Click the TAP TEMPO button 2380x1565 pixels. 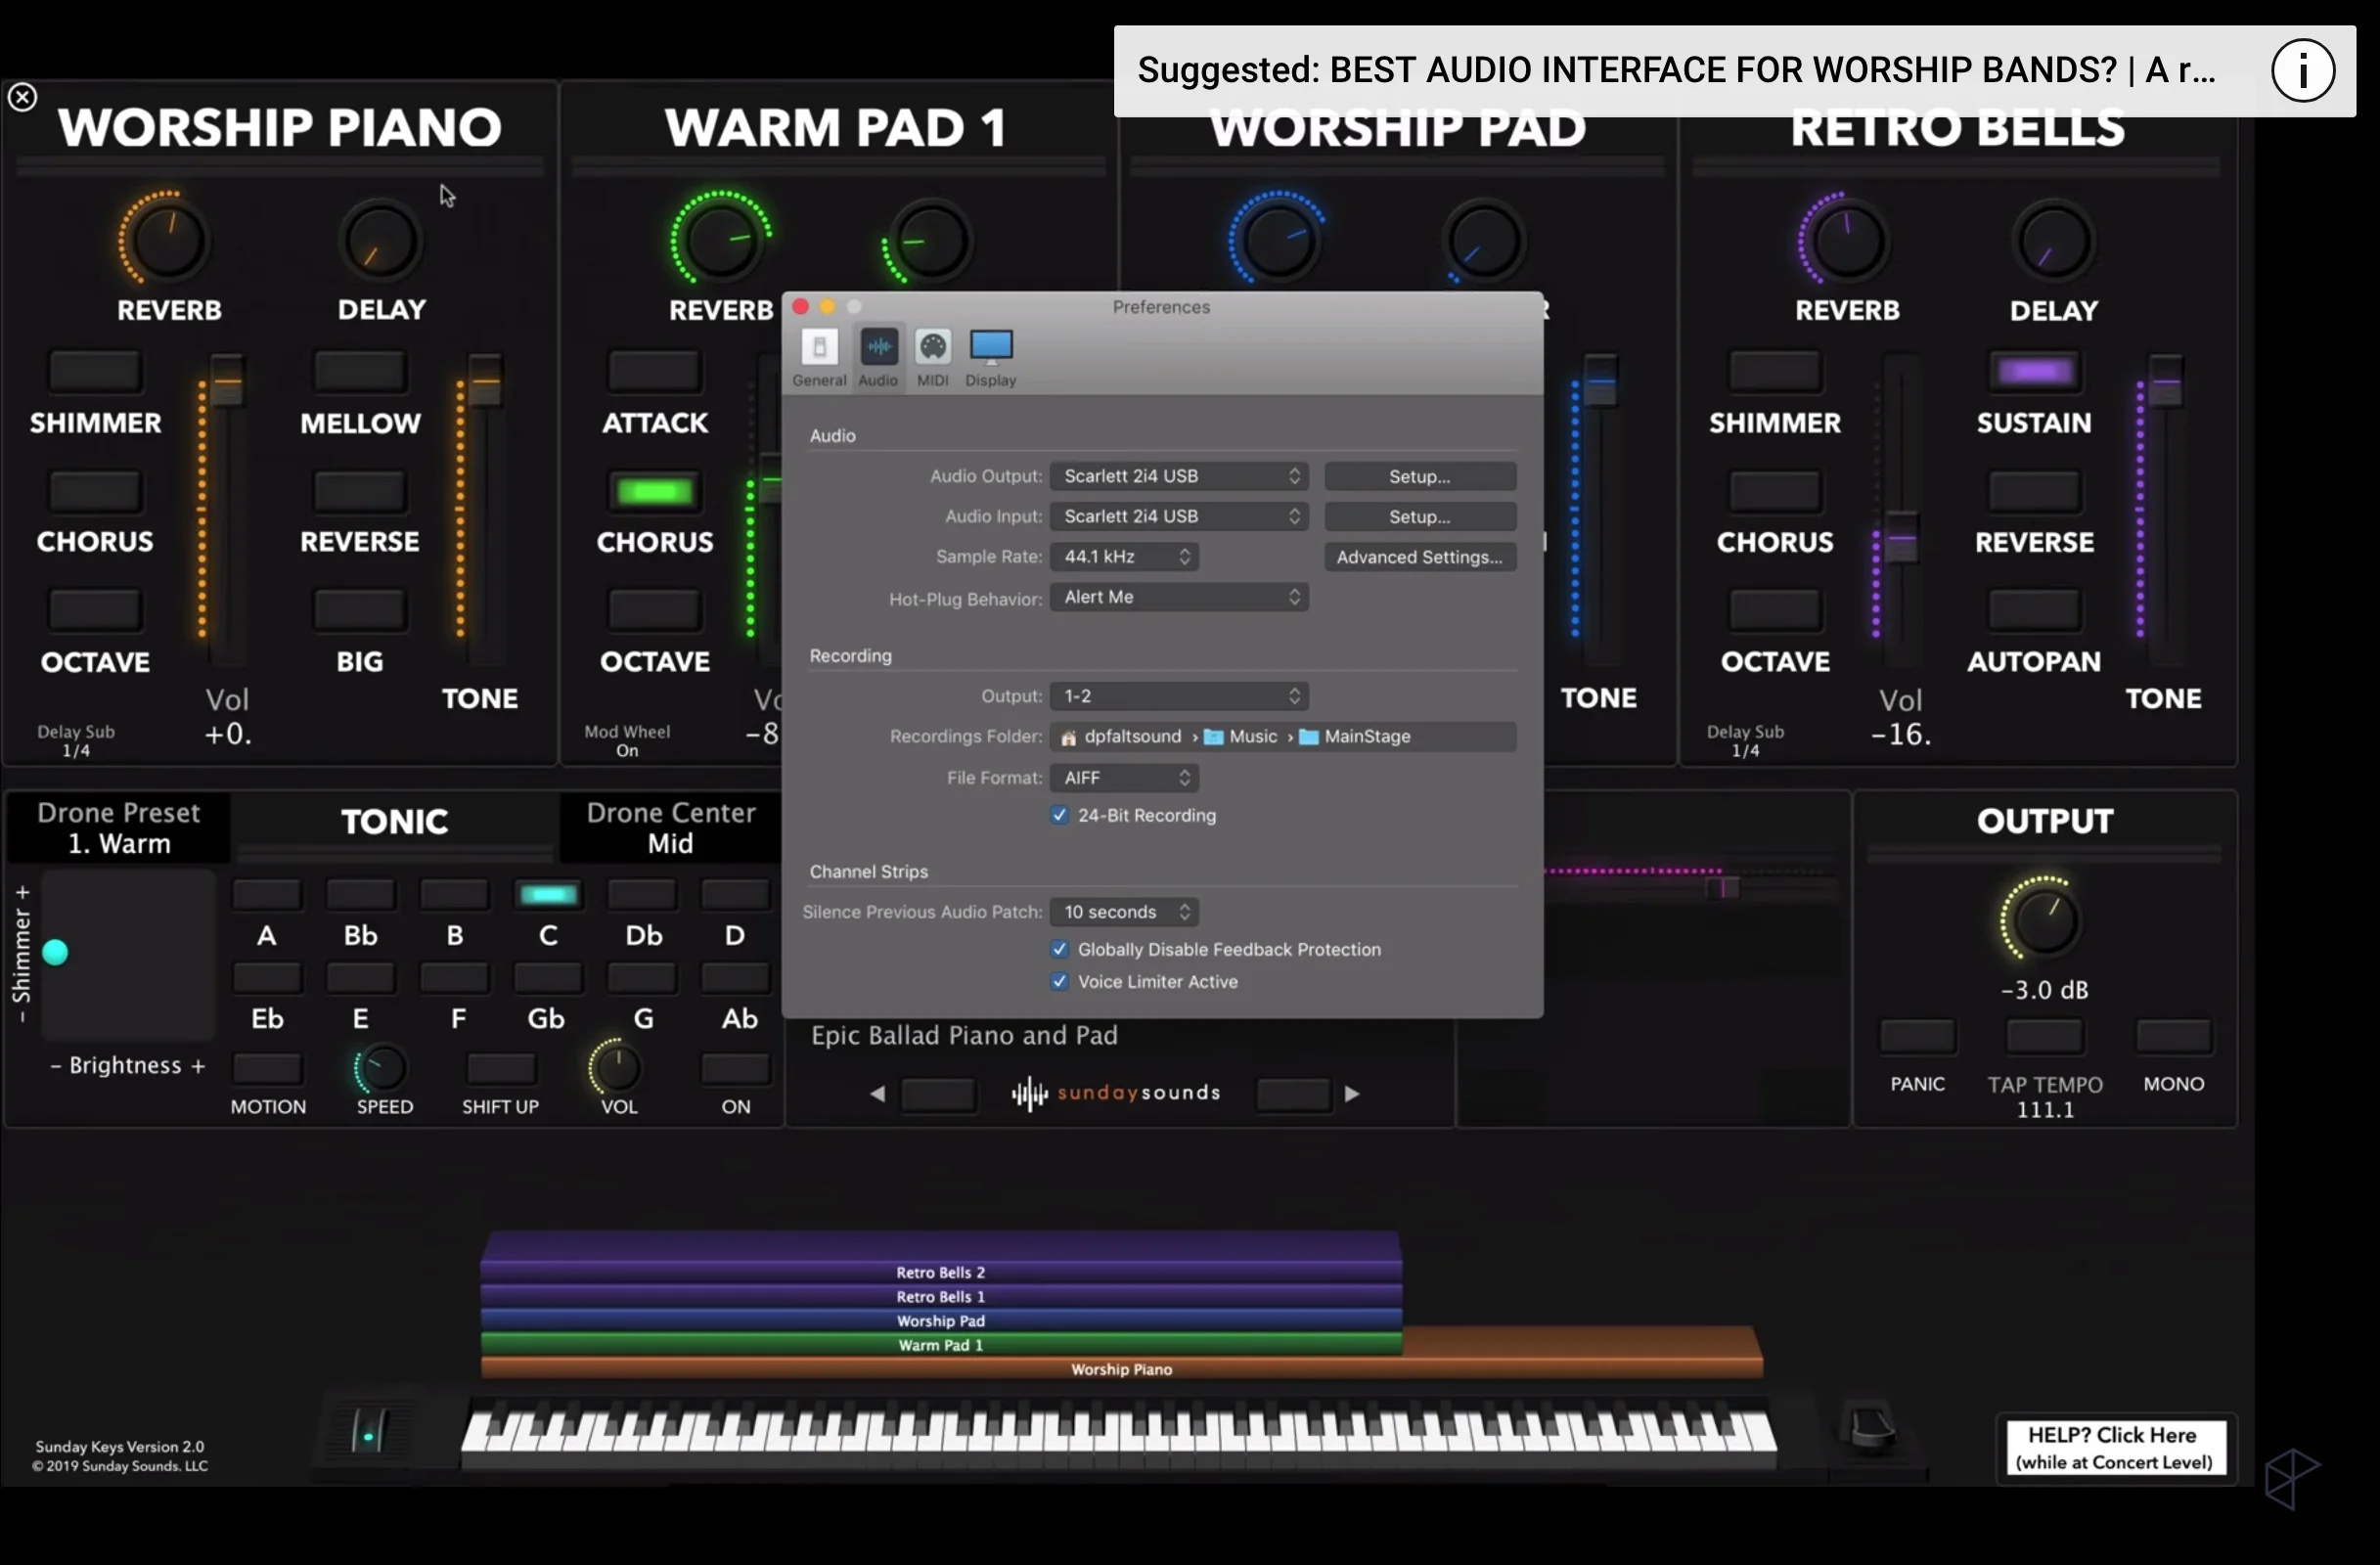click(x=2044, y=1036)
